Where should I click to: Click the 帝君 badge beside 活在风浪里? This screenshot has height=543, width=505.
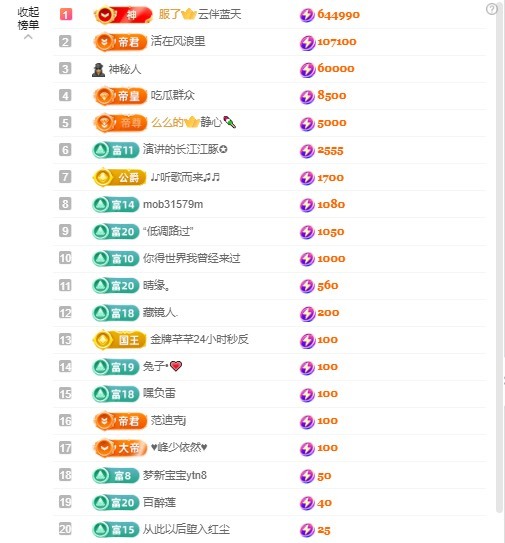(121, 42)
